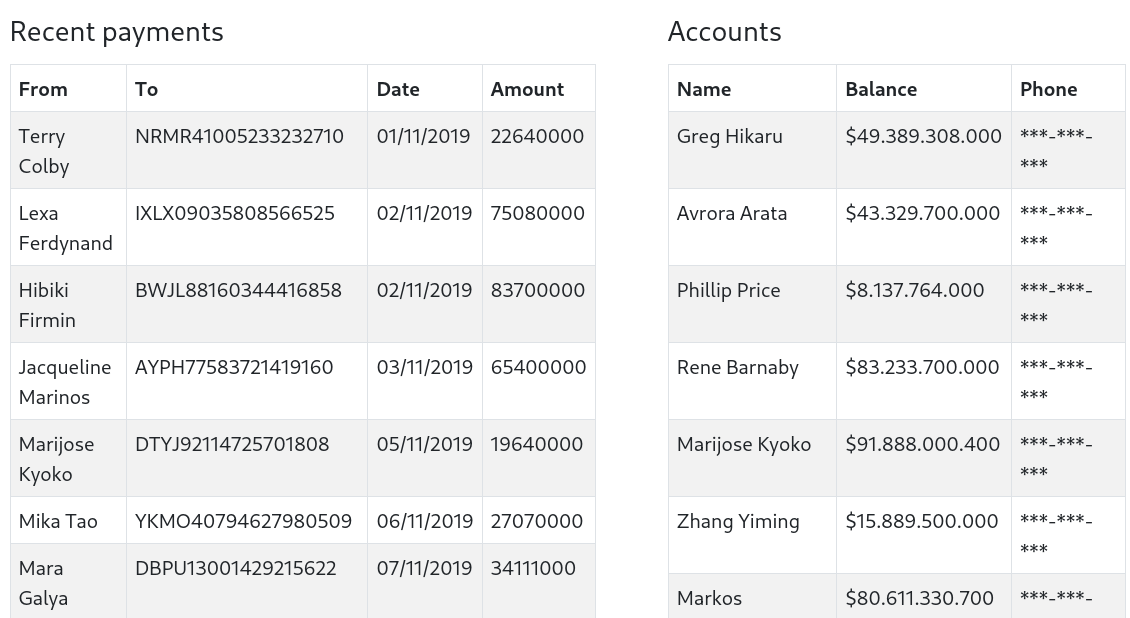The height and width of the screenshot is (618, 1130).
Task: Select Avrora Arata's balance $43.329.700.000
Action: (922, 213)
